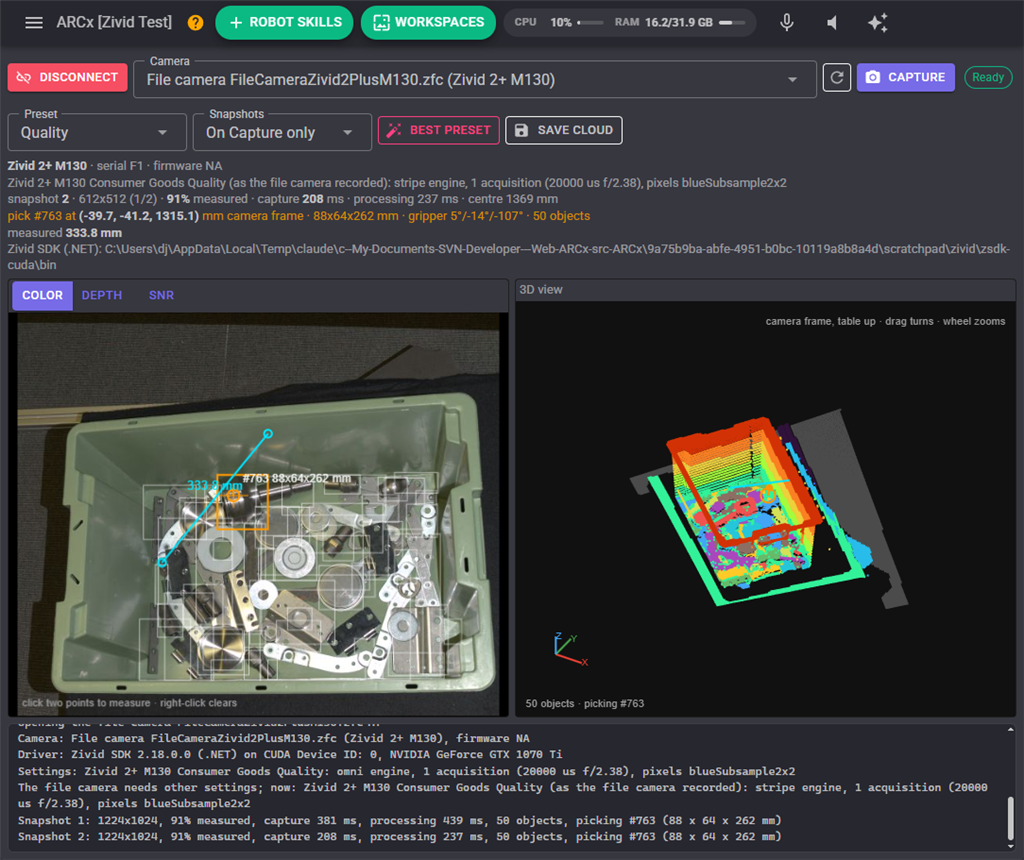Click the 'snapshot 2' statistics line
Image resolution: width=1024 pixels, height=860 pixels.
(283, 199)
